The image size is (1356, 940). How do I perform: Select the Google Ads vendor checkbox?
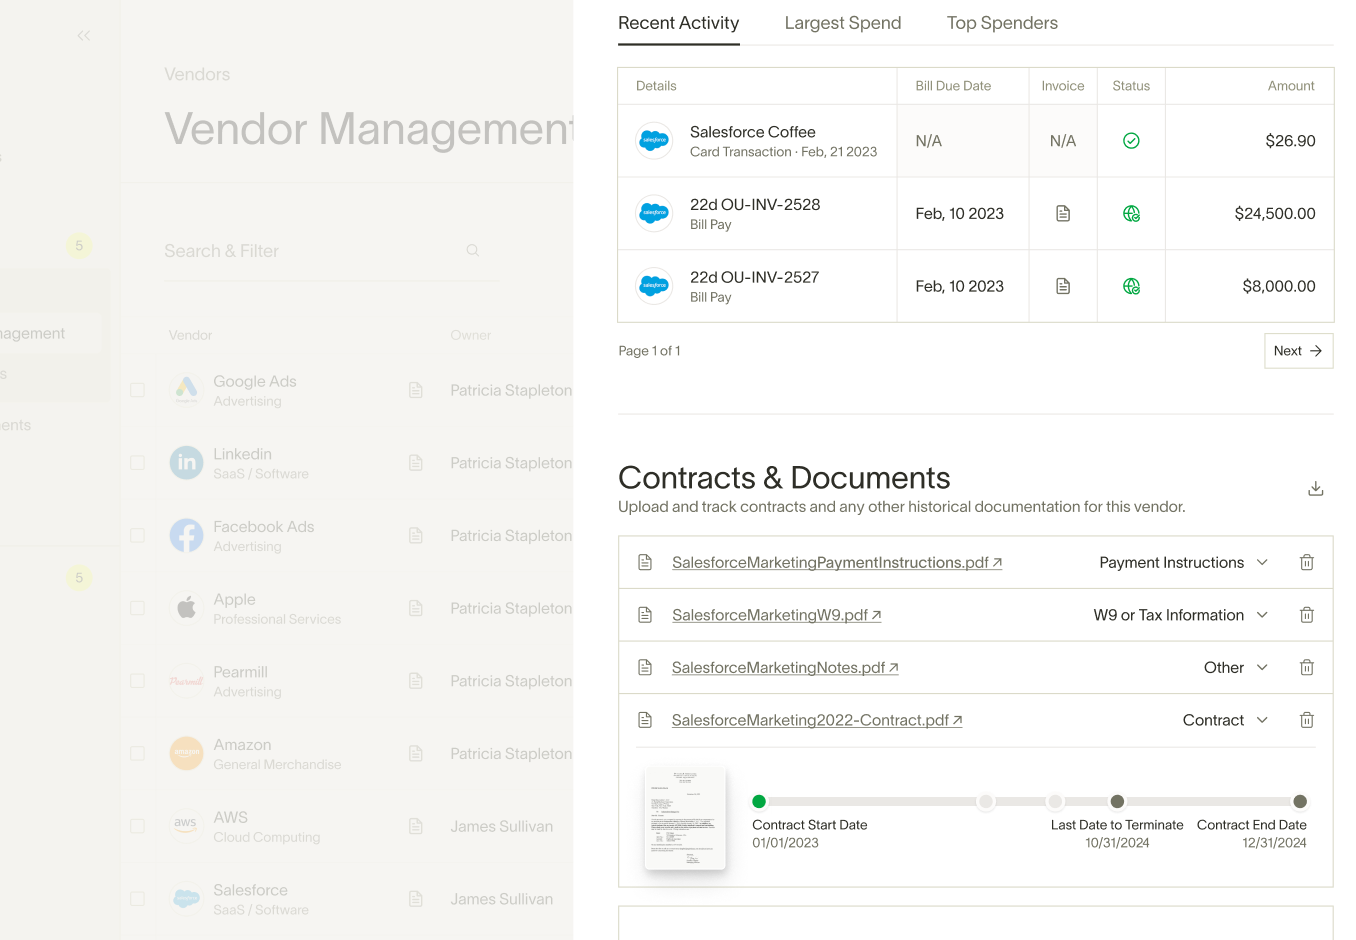click(138, 390)
